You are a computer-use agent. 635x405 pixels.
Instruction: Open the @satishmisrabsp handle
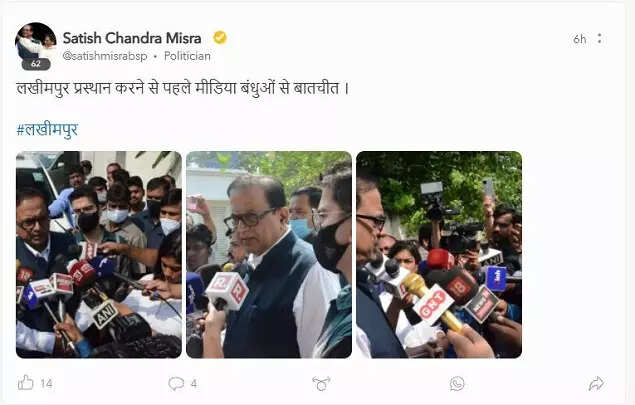coord(105,56)
